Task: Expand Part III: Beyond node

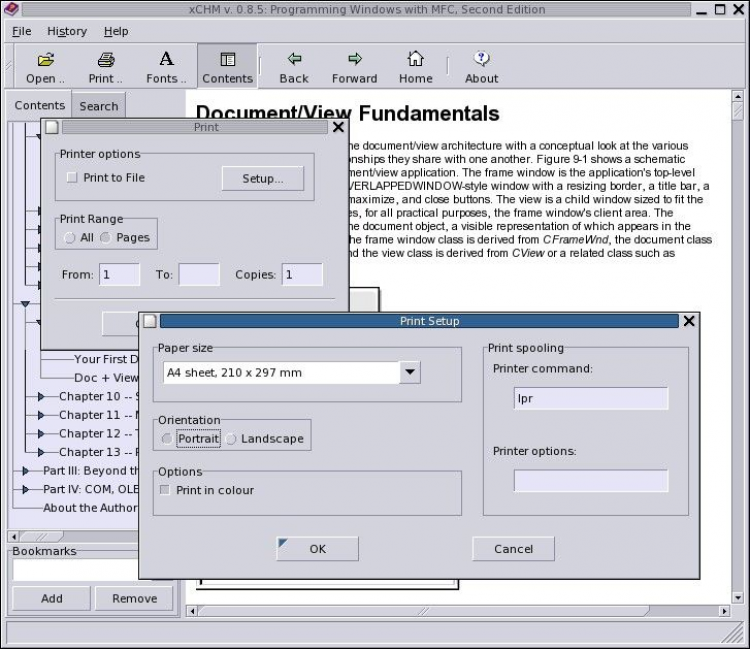Action: tap(25, 471)
